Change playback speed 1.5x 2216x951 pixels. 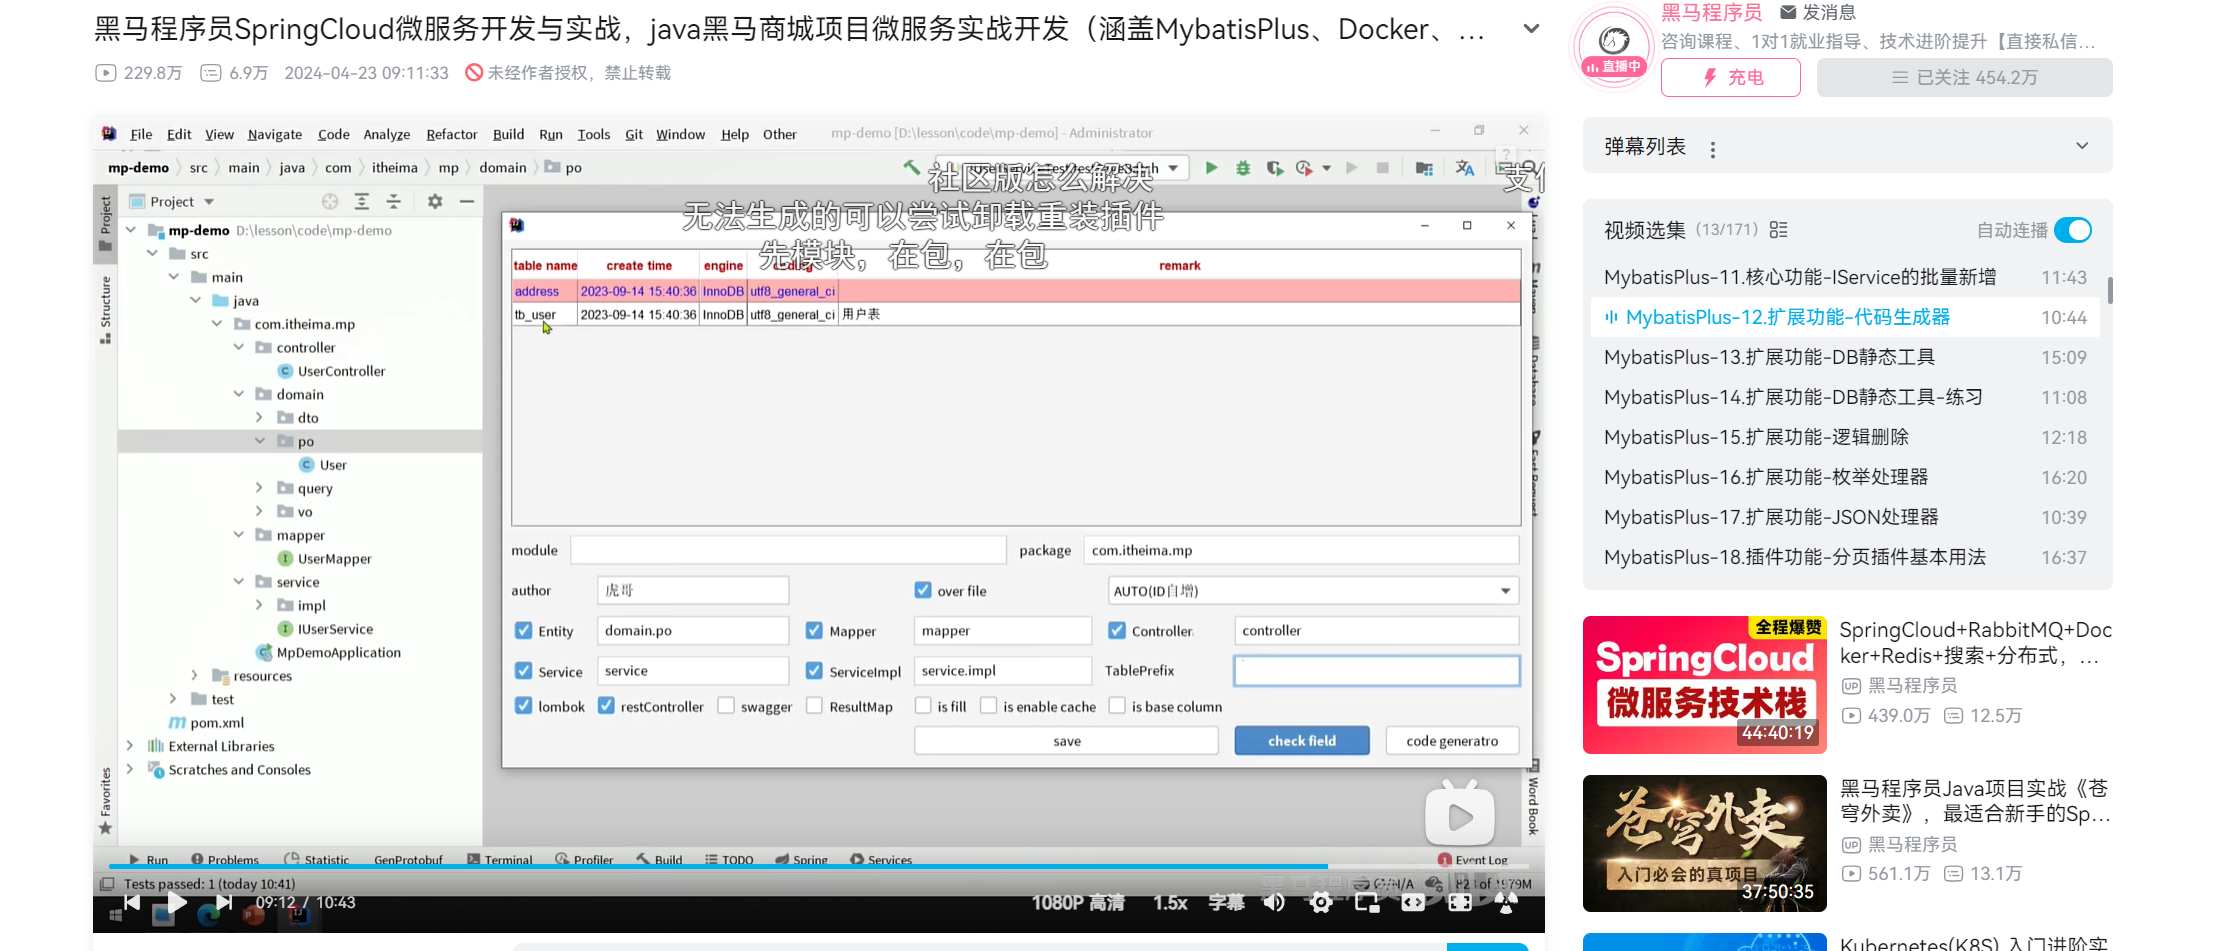[1170, 903]
